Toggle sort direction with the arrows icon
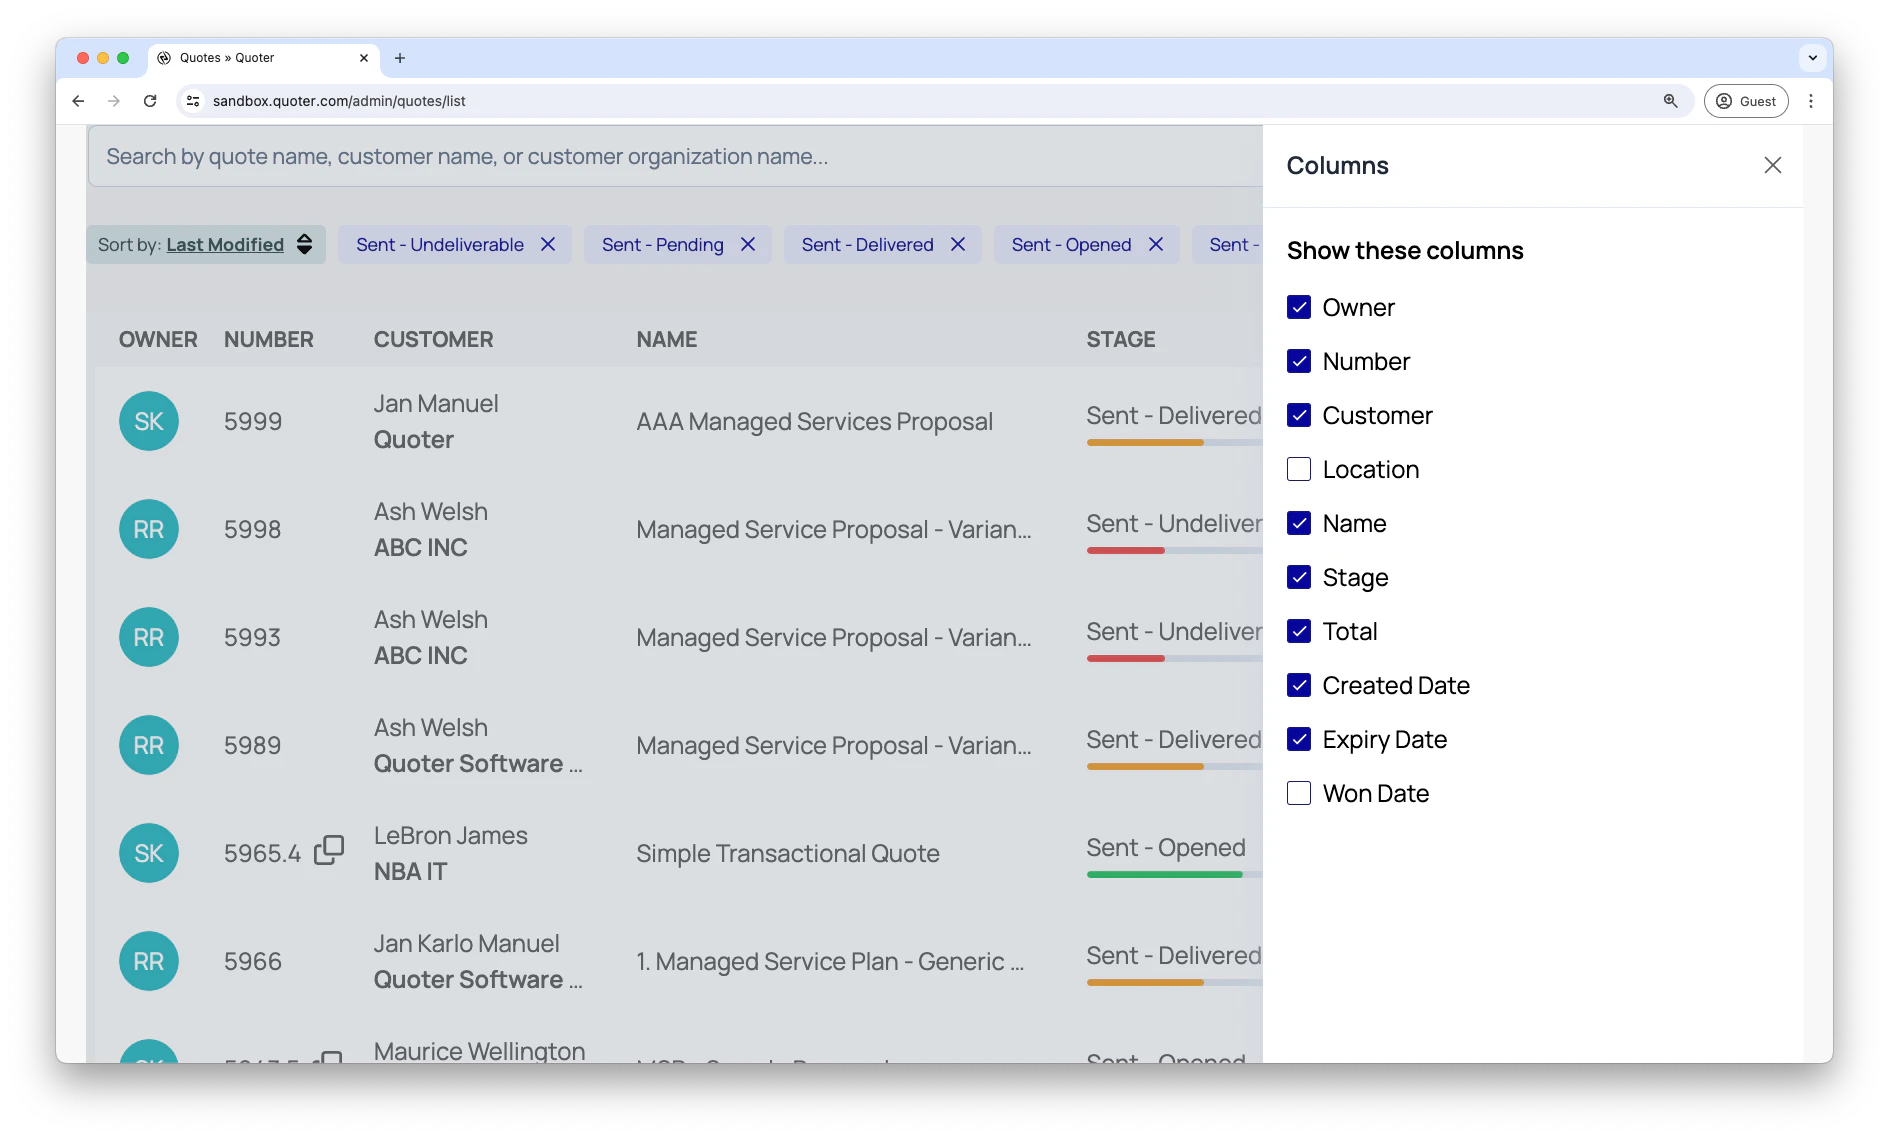 [x=304, y=244]
